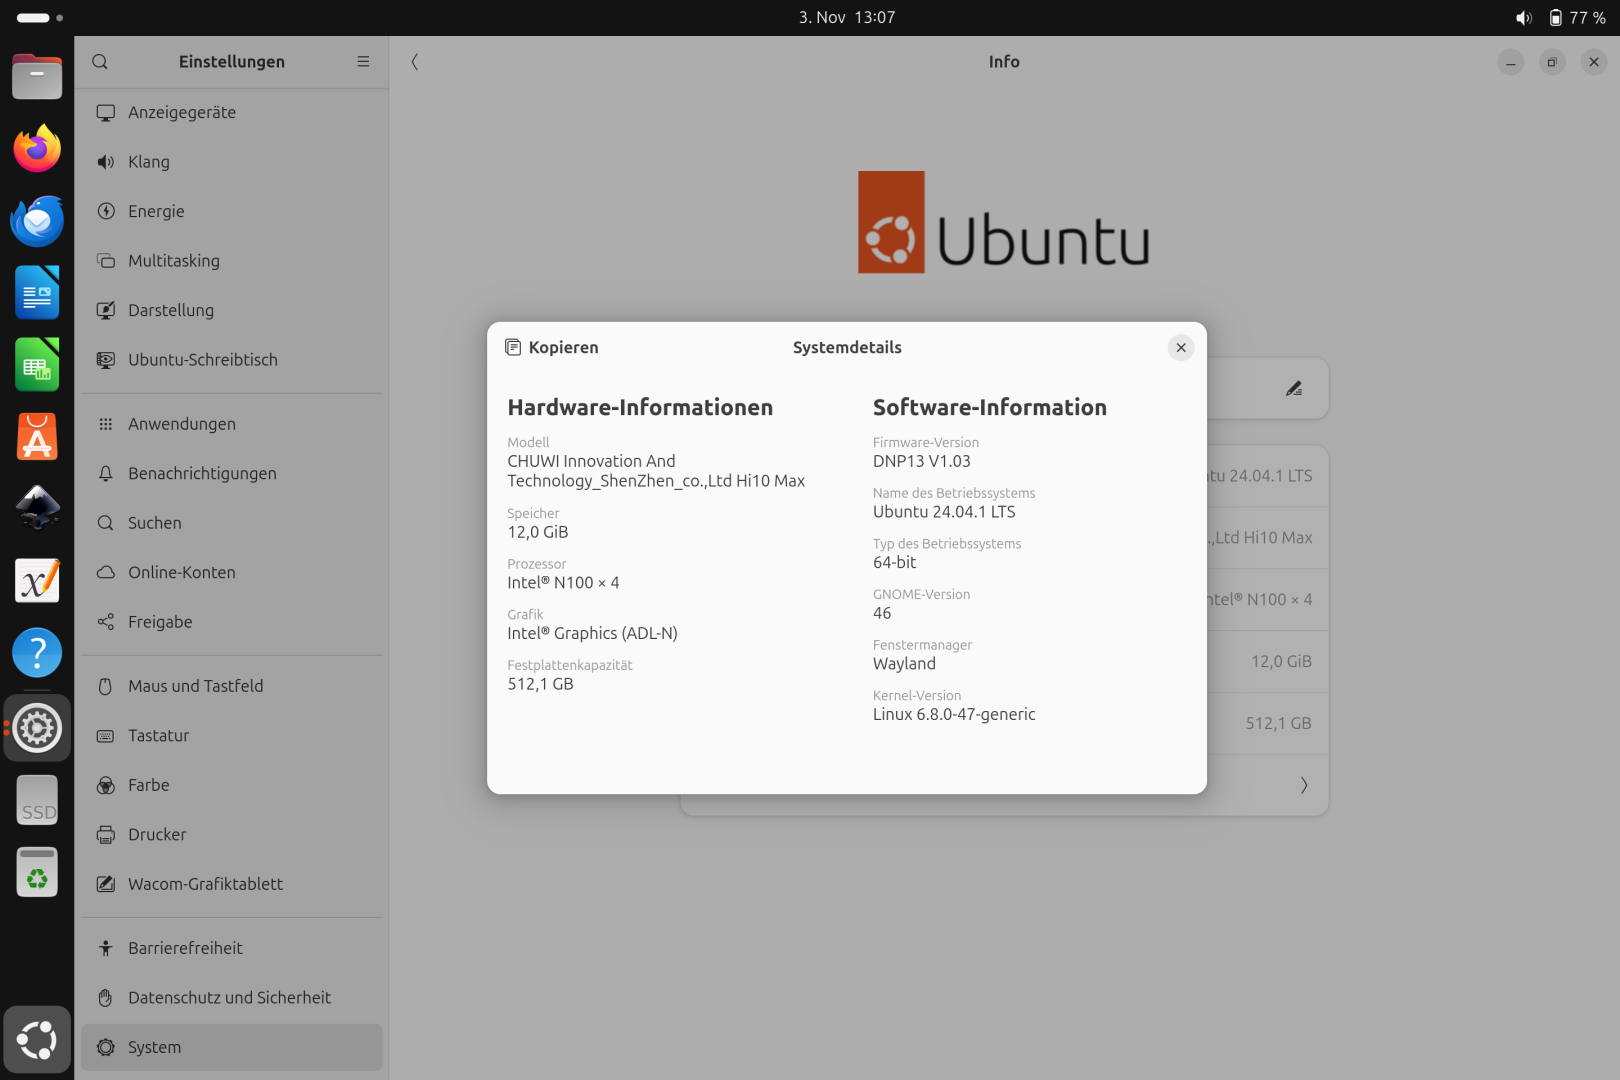Click the Activities workspace indicator
Image resolution: width=1620 pixels, height=1080 pixels.
point(40,18)
